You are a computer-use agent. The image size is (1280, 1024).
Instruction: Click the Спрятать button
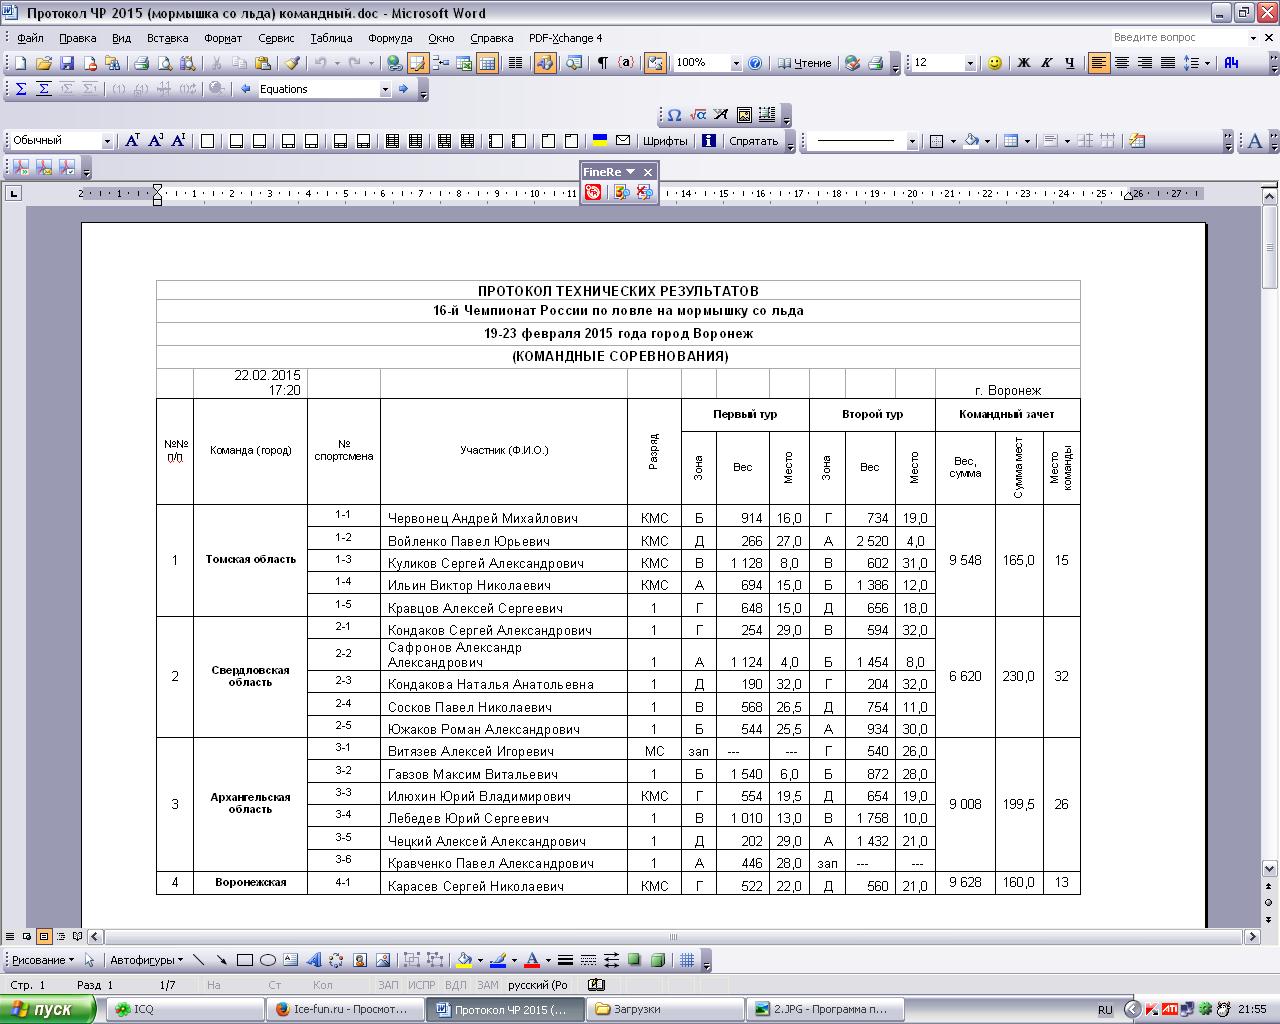(753, 141)
